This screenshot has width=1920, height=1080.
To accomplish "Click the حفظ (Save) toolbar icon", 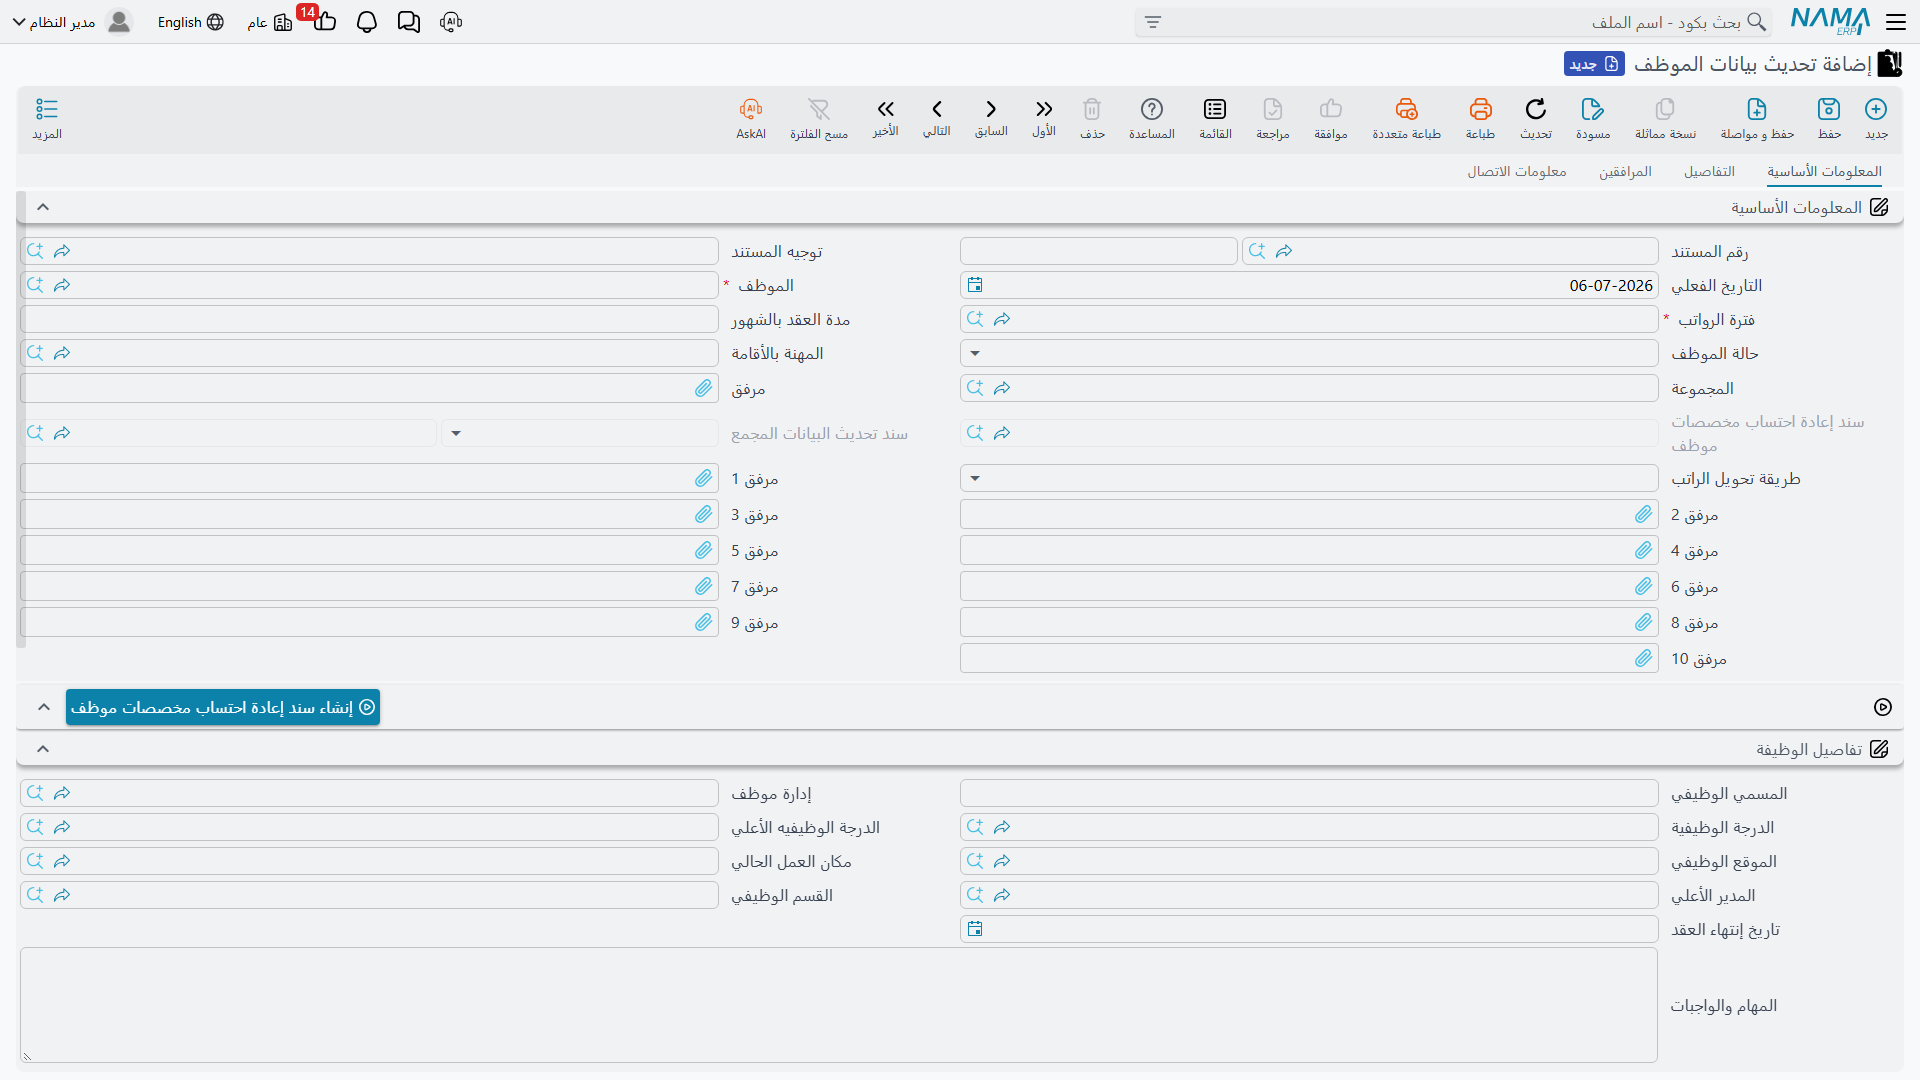I will 1829,109.
